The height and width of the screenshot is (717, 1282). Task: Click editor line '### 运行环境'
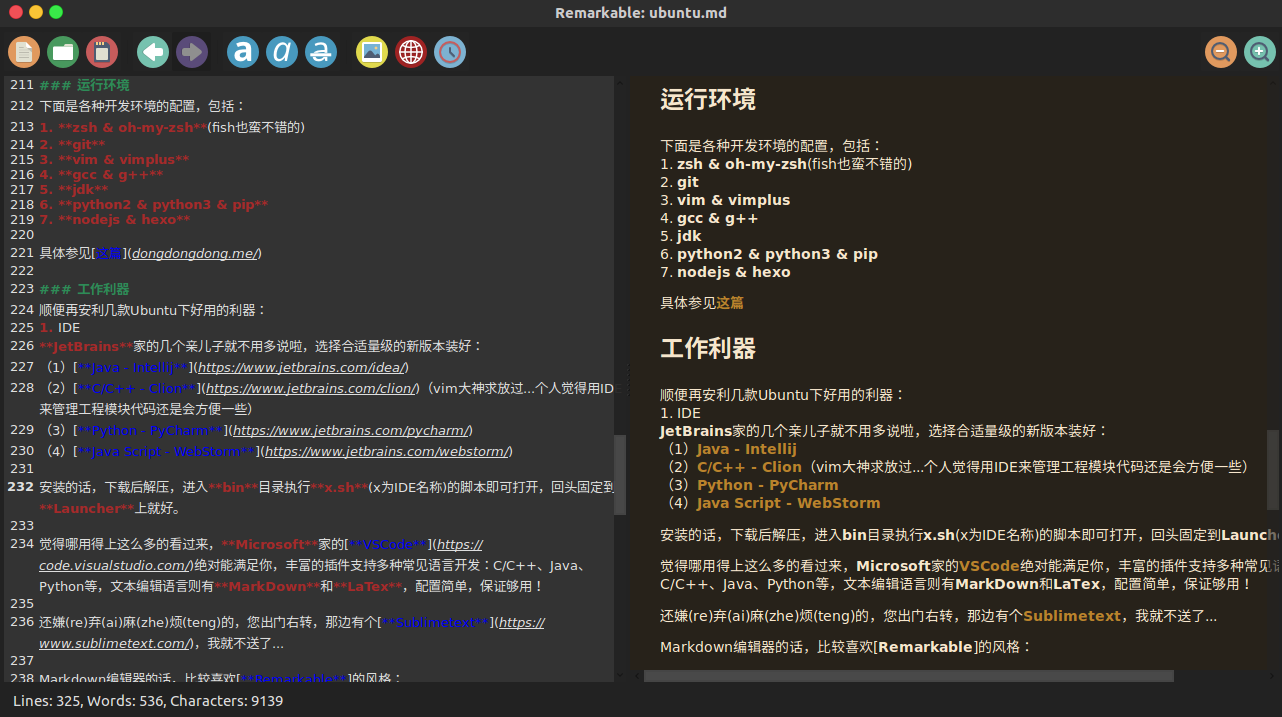(x=85, y=85)
